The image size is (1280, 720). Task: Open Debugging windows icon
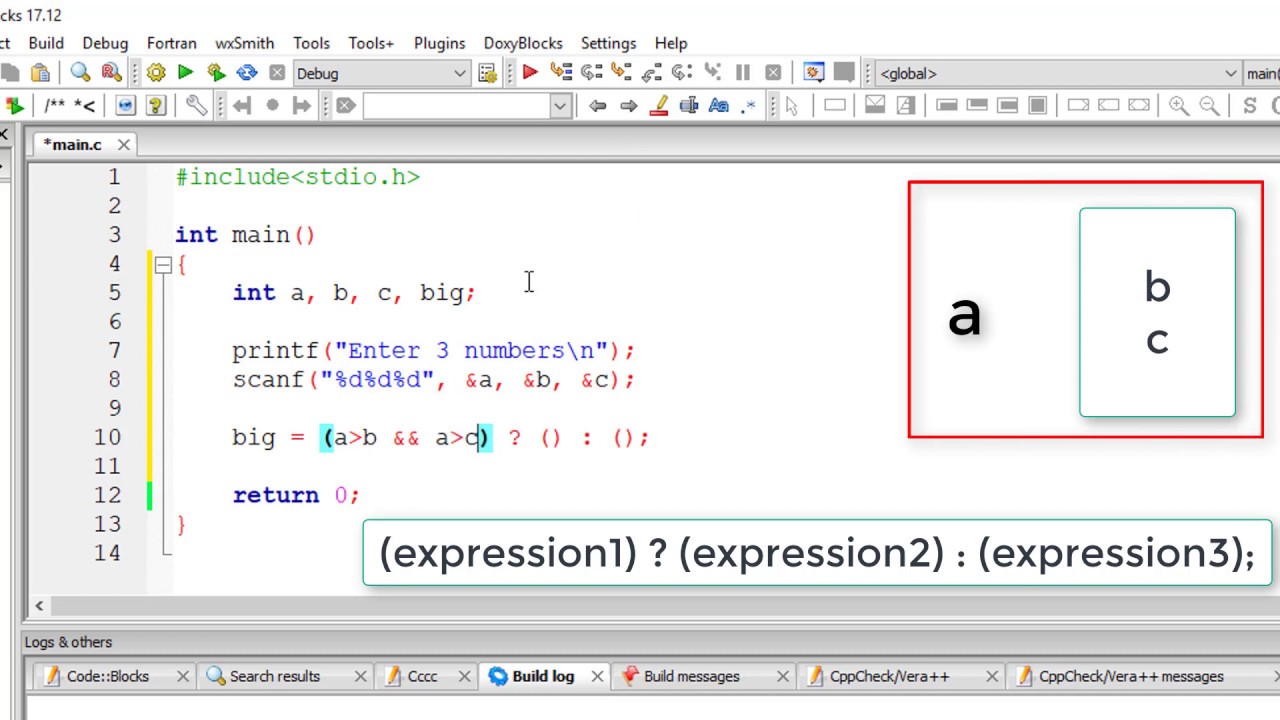tap(814, 73)
